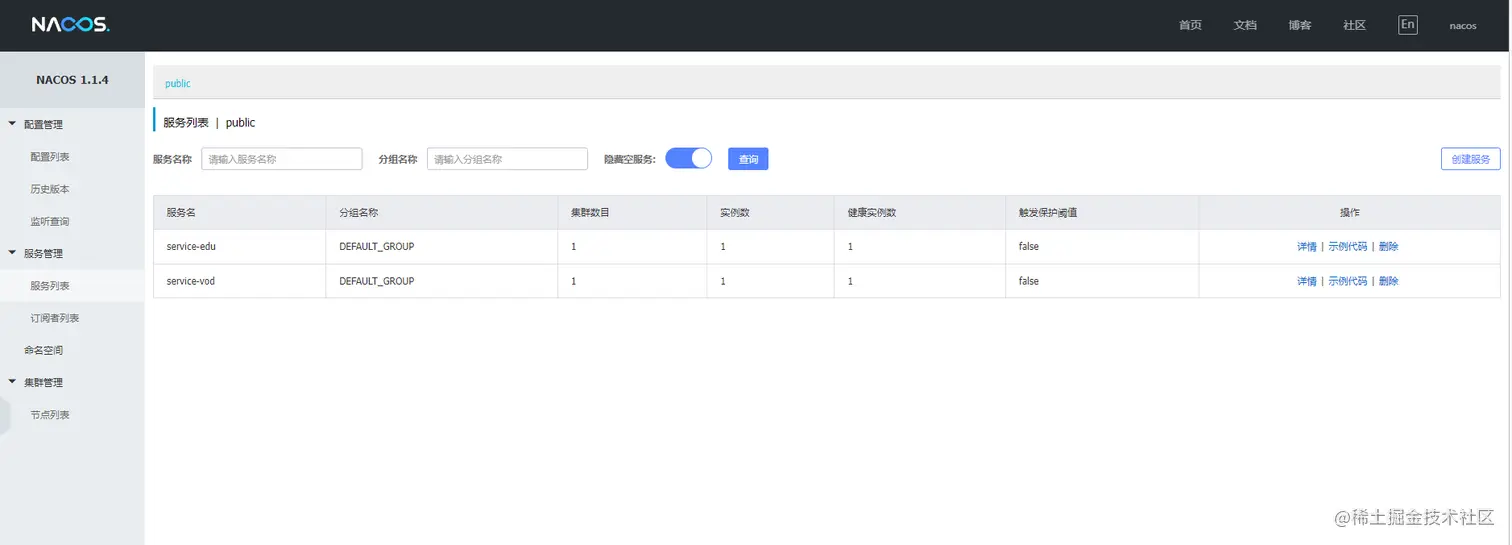Open 历史版本 in sidebar
This screenshot has width=1512, height=545.
tap(50, 189)
